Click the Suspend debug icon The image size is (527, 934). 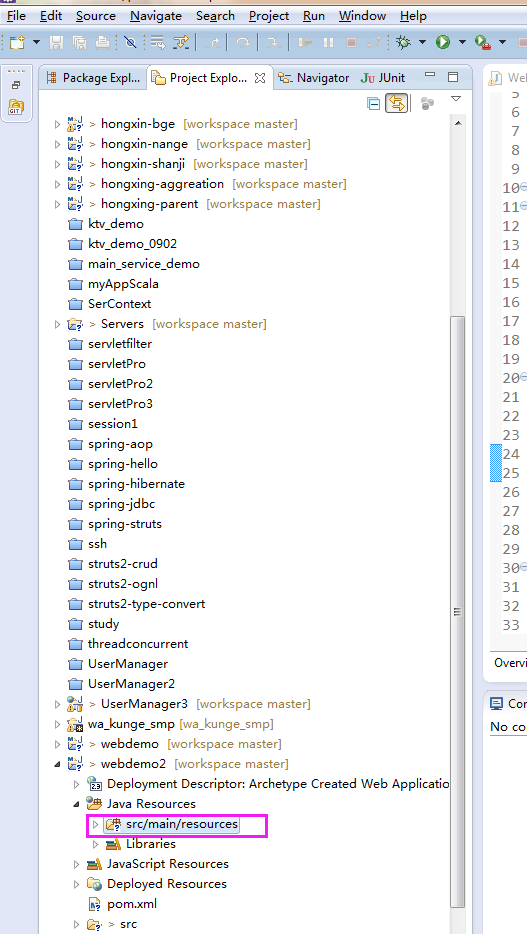pos(328,42)
